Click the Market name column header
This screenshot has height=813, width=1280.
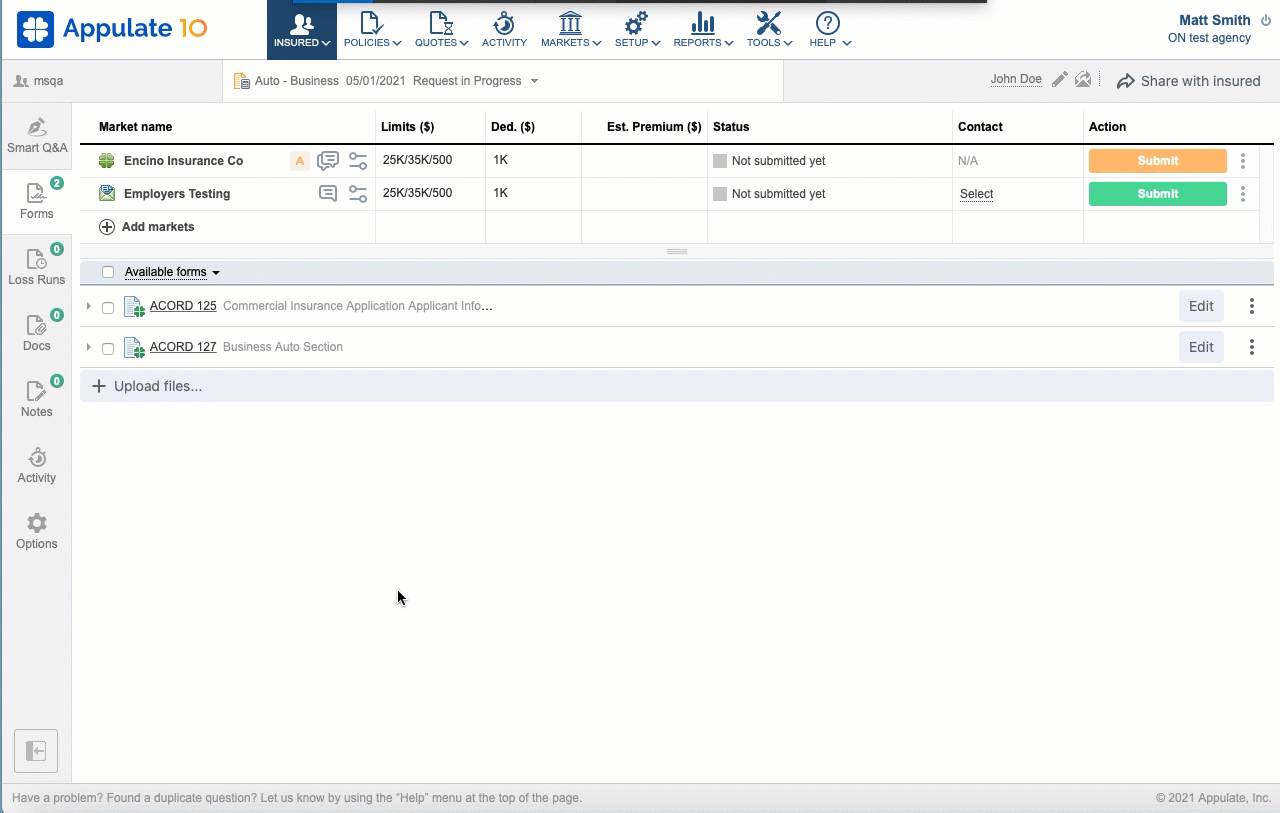pos(135,127)
